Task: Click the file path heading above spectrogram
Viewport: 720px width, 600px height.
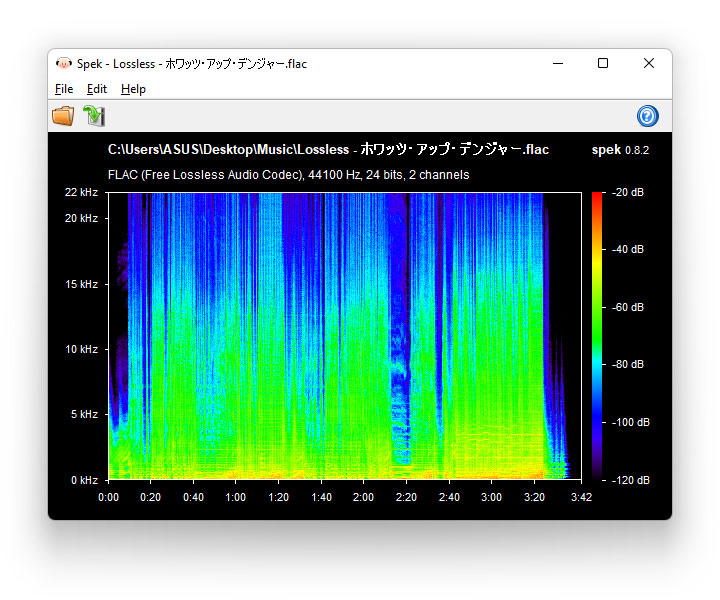Action: click(x=328, y=150)
